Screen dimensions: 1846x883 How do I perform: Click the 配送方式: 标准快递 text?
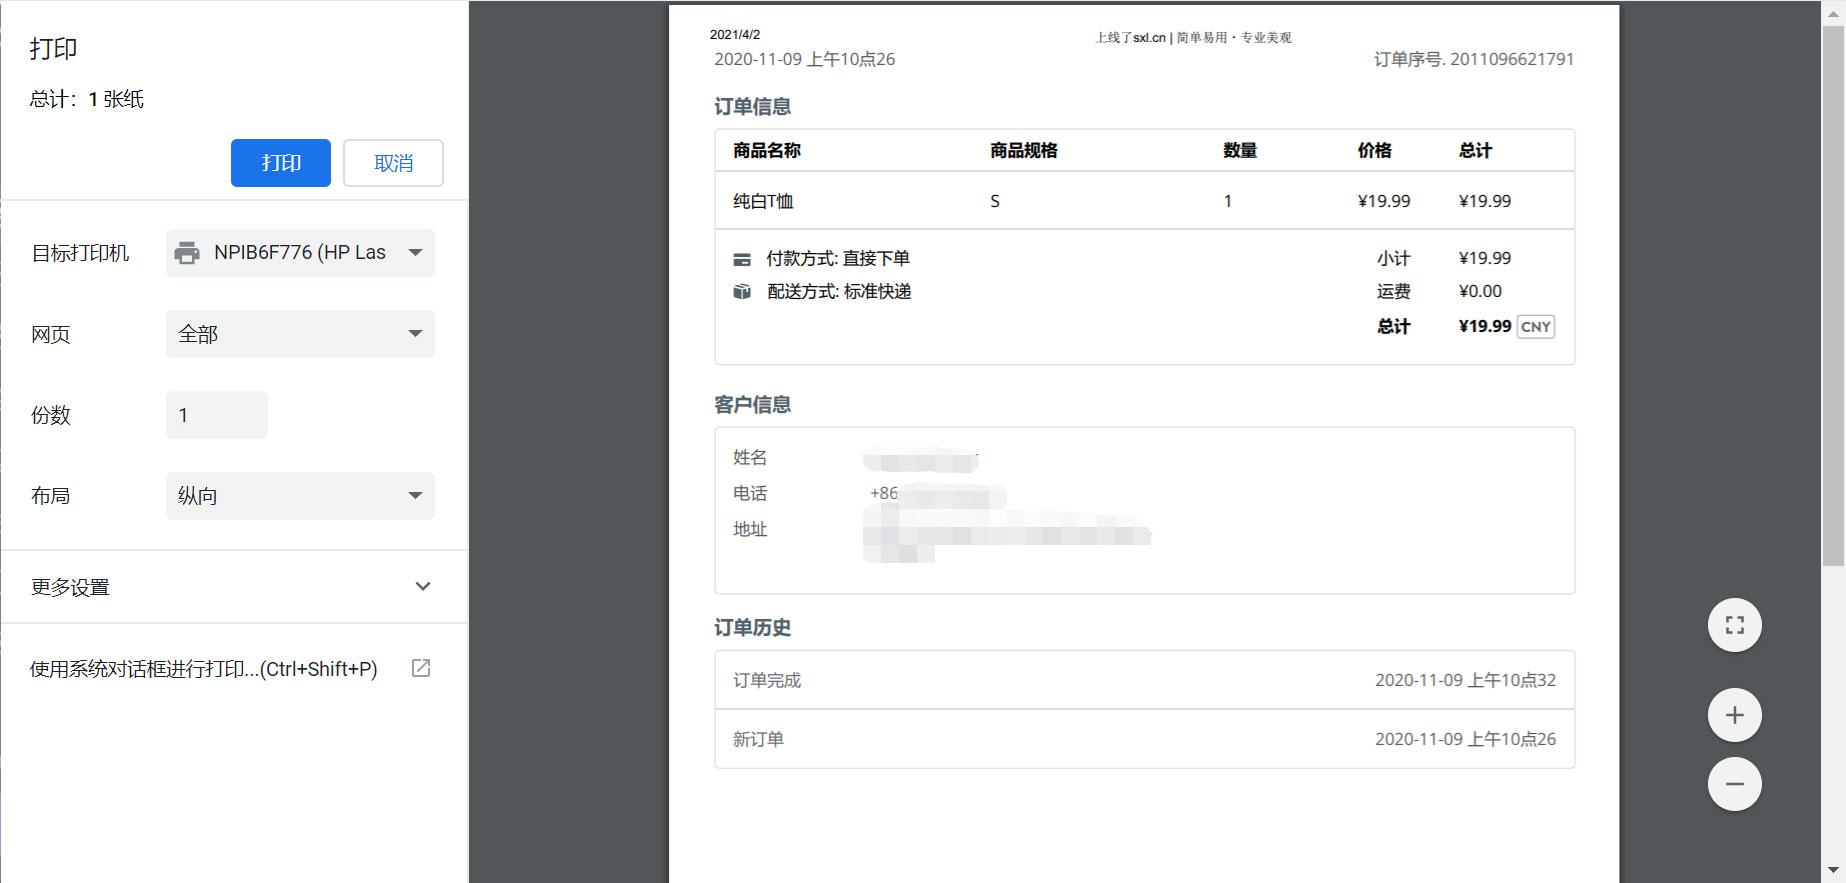click(839, 291)
